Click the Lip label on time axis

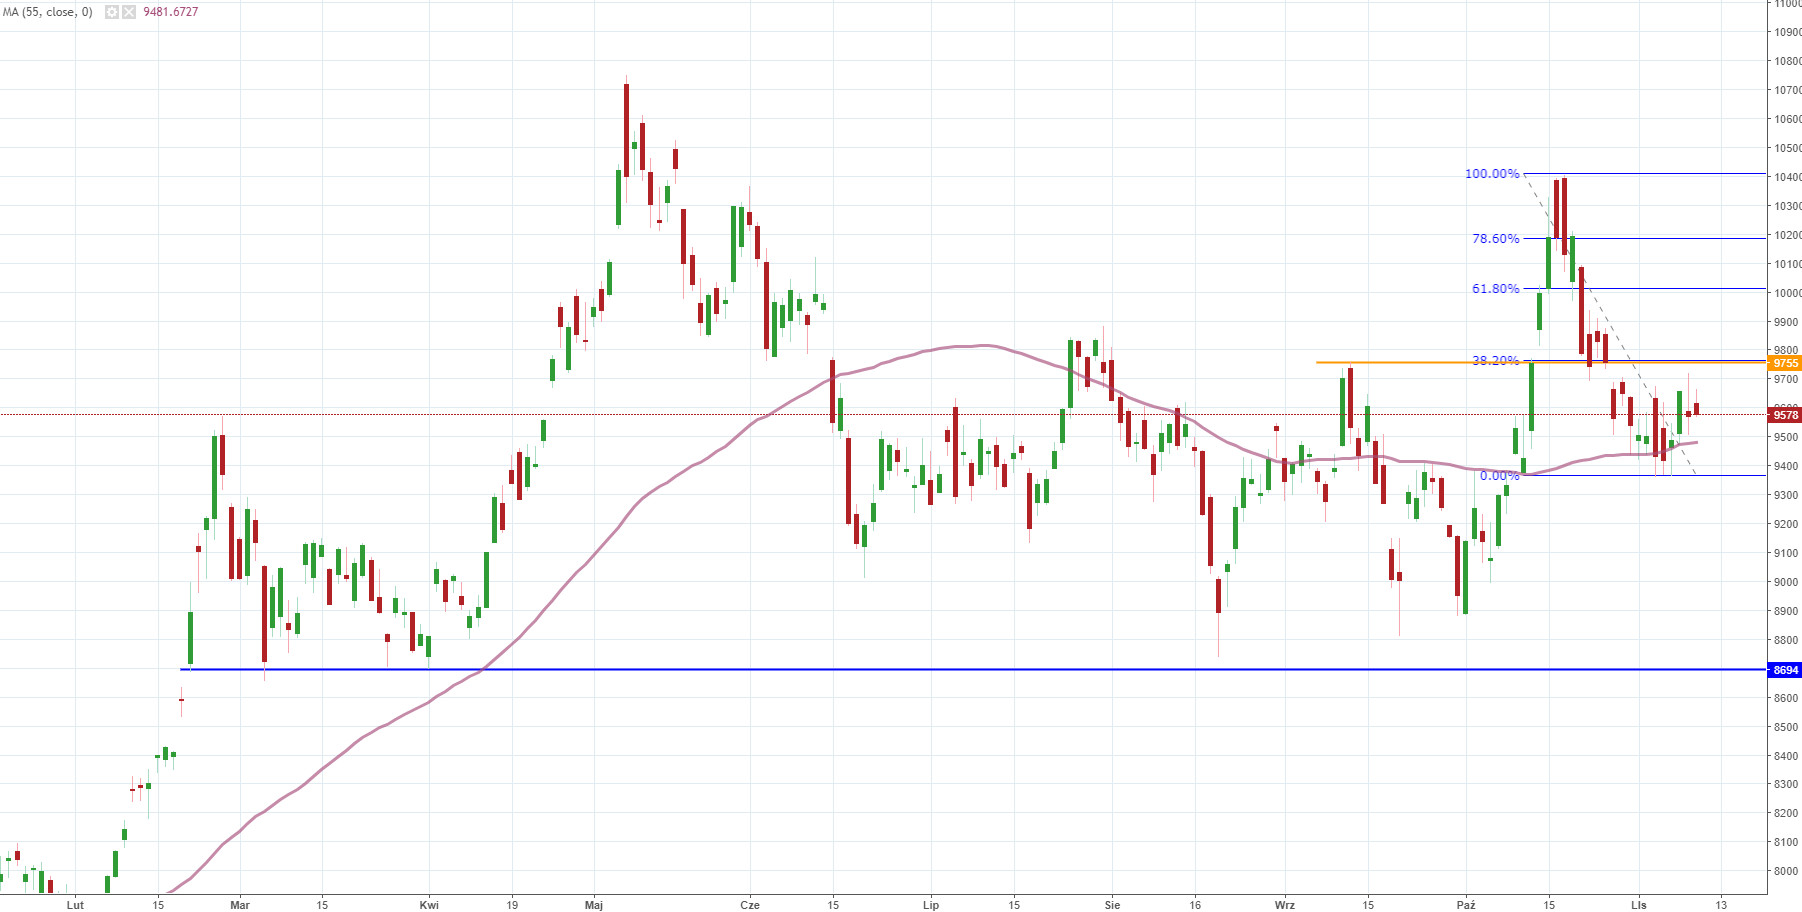click(x=931, y=905)
